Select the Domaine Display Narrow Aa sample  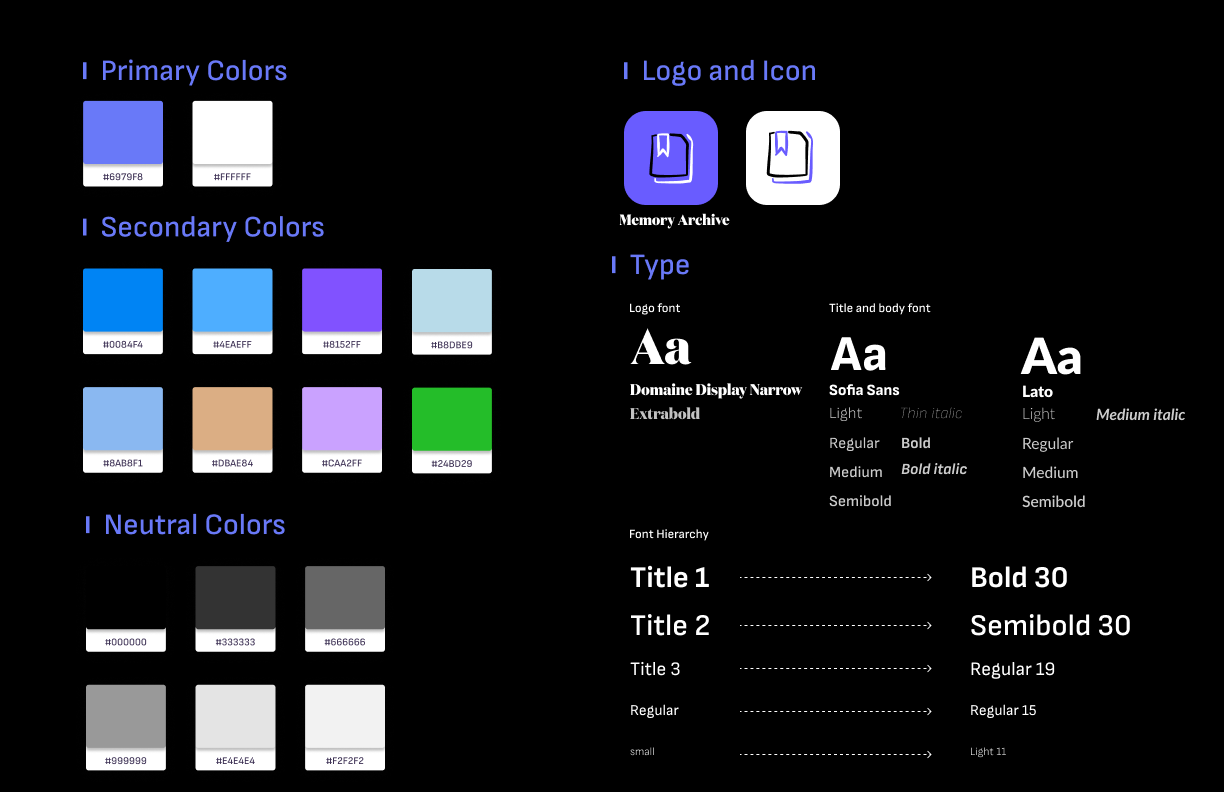pyautogui.click(x=661, y=349)
